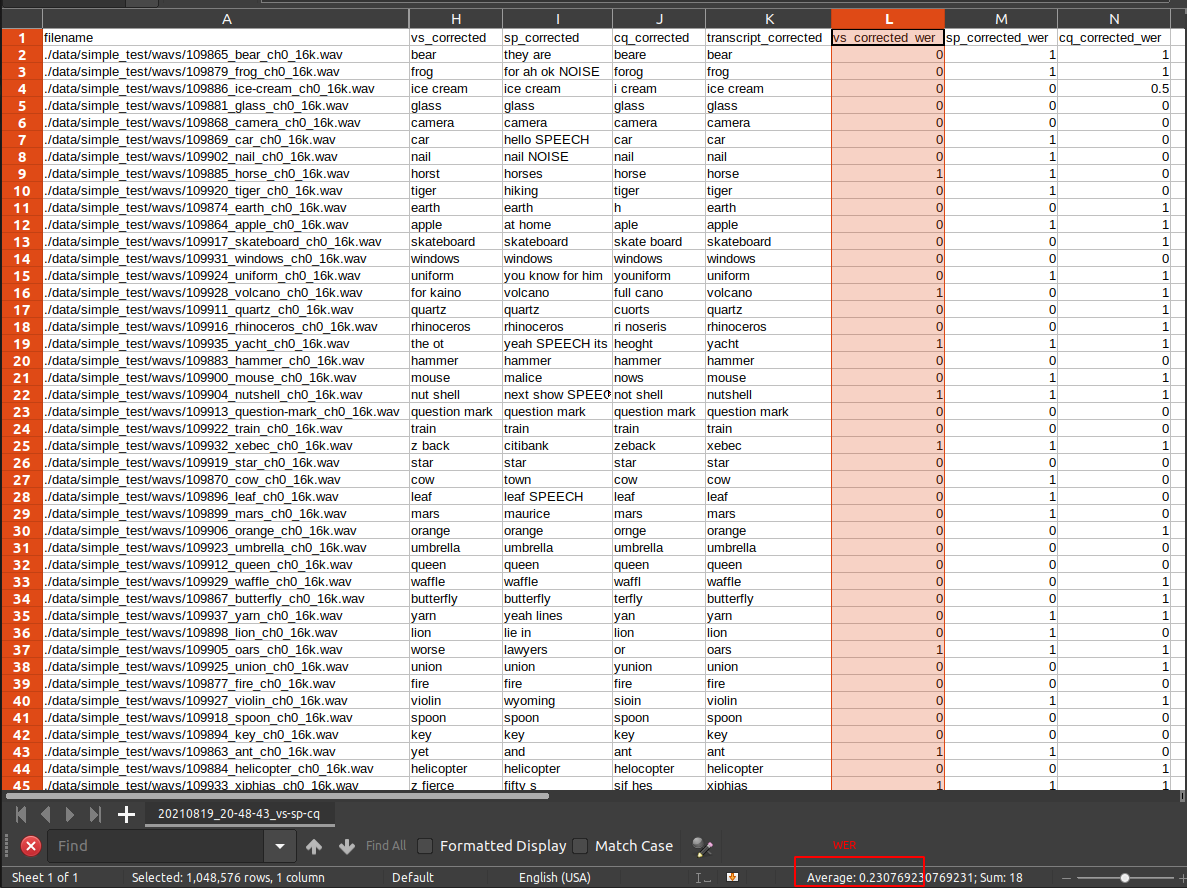Enable Formatted Display checkbox
Image resolution: width=1187 pixels, height=888 pixels.
425,846
